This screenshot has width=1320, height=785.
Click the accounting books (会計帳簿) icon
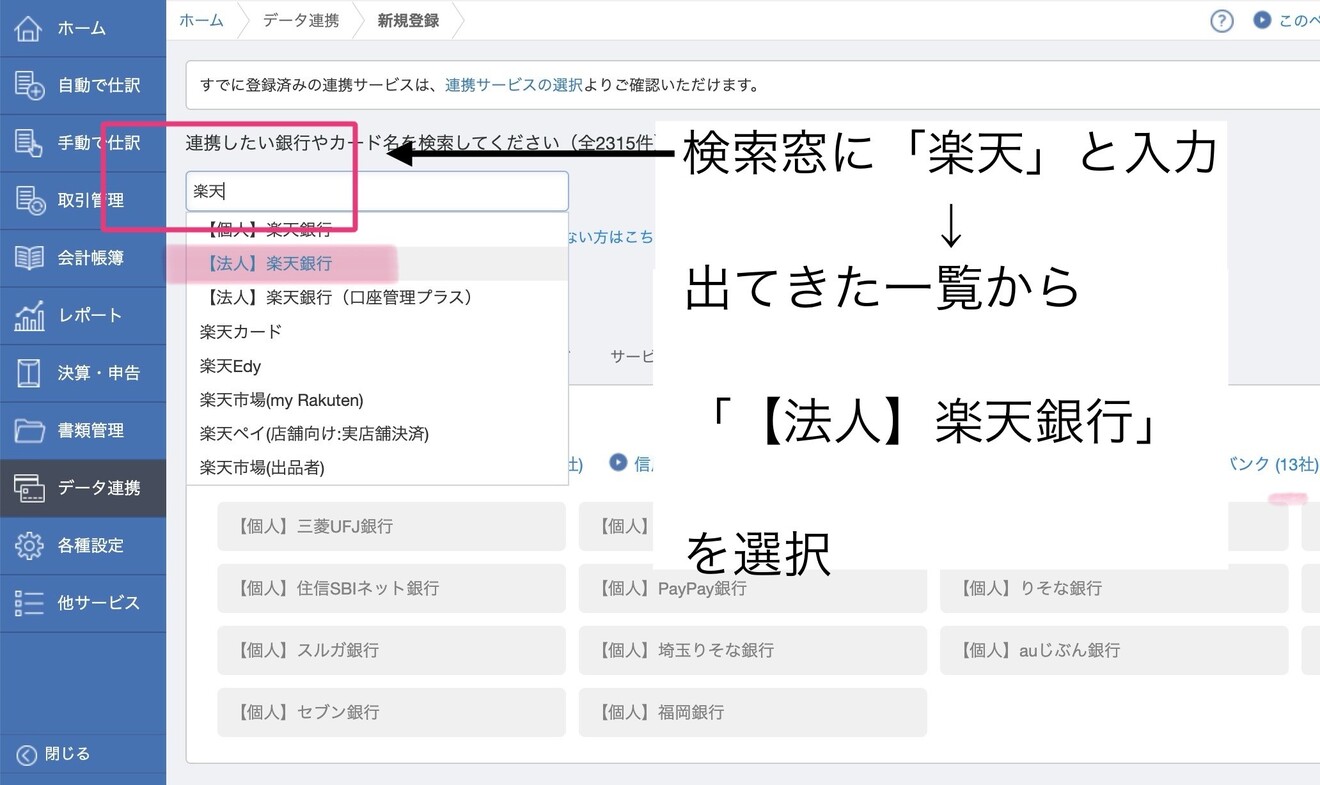[29, 258]
